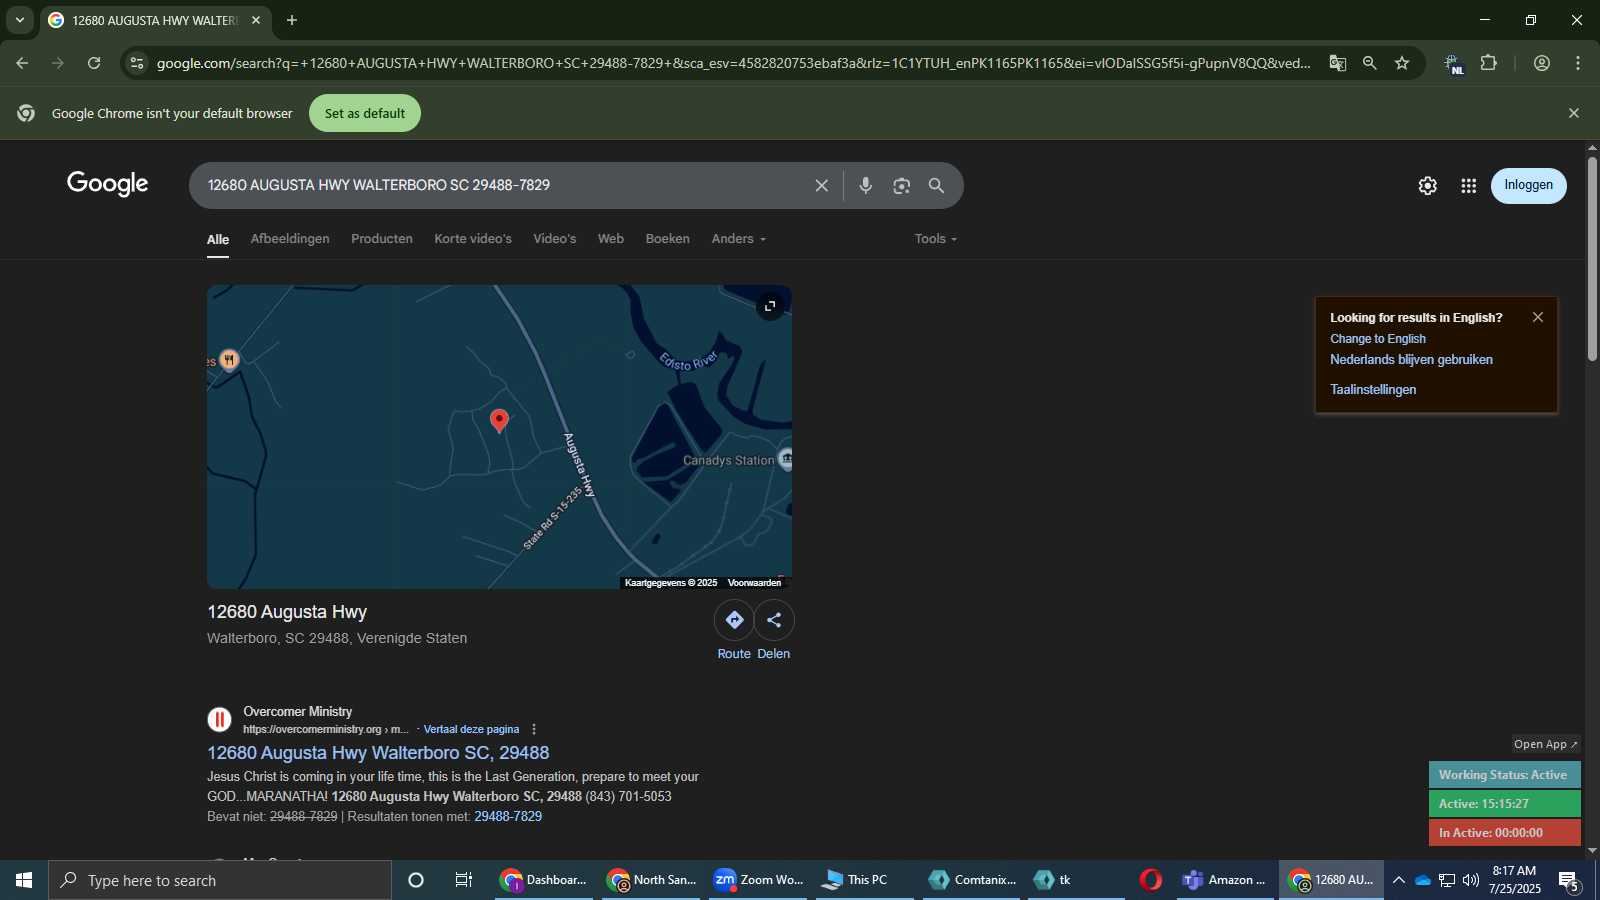Click the red map location pin
Screen dimensions: 1600x900
[x=499, y=421]
